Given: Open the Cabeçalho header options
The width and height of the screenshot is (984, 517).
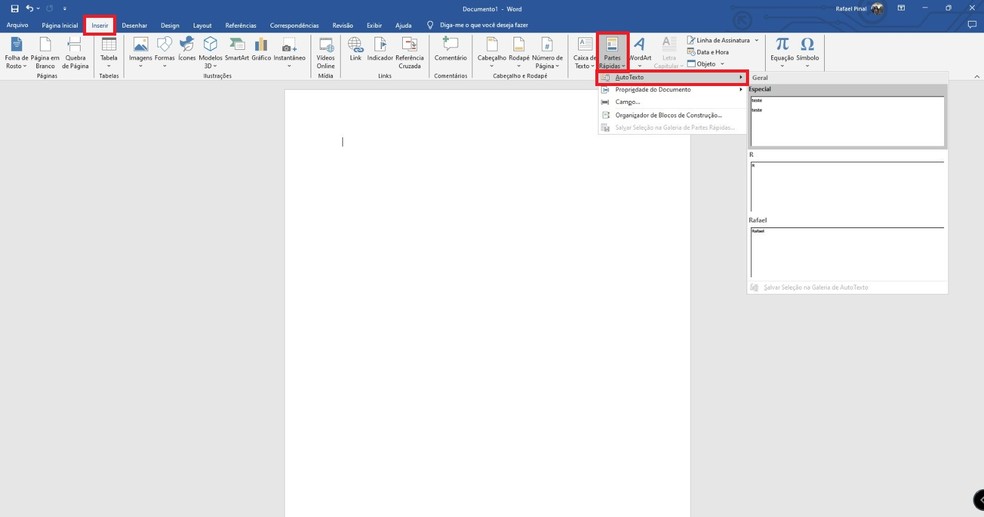Looking at the screenshot, I should [x=492, y=52].
